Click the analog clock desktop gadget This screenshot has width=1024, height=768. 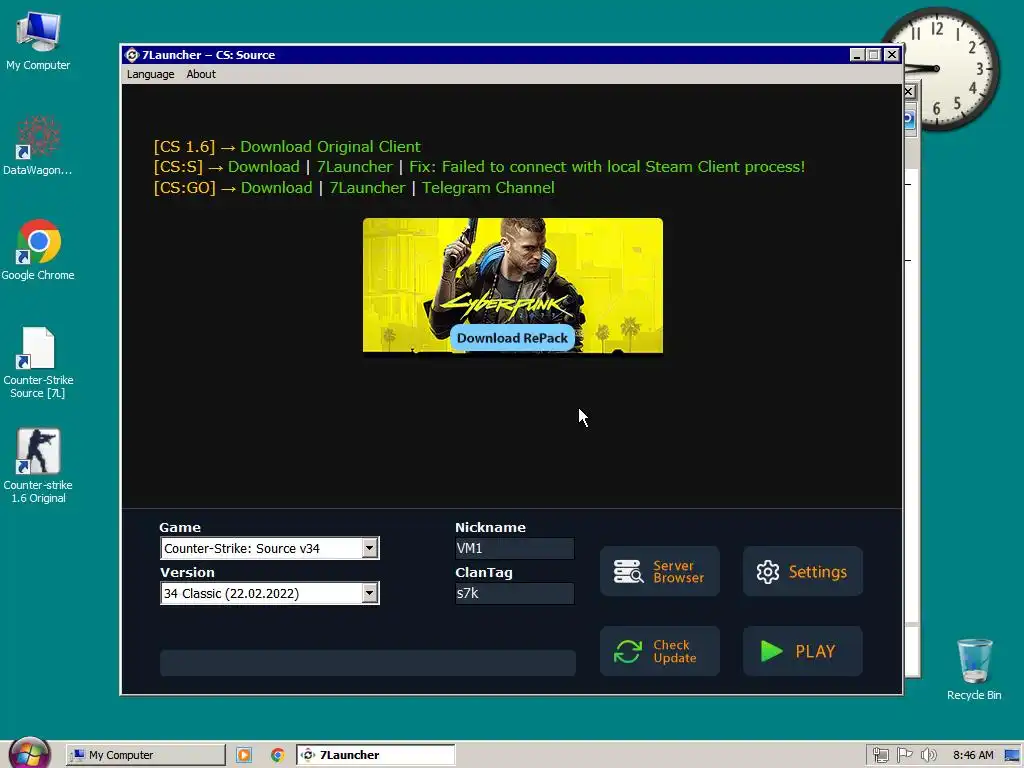938,69
